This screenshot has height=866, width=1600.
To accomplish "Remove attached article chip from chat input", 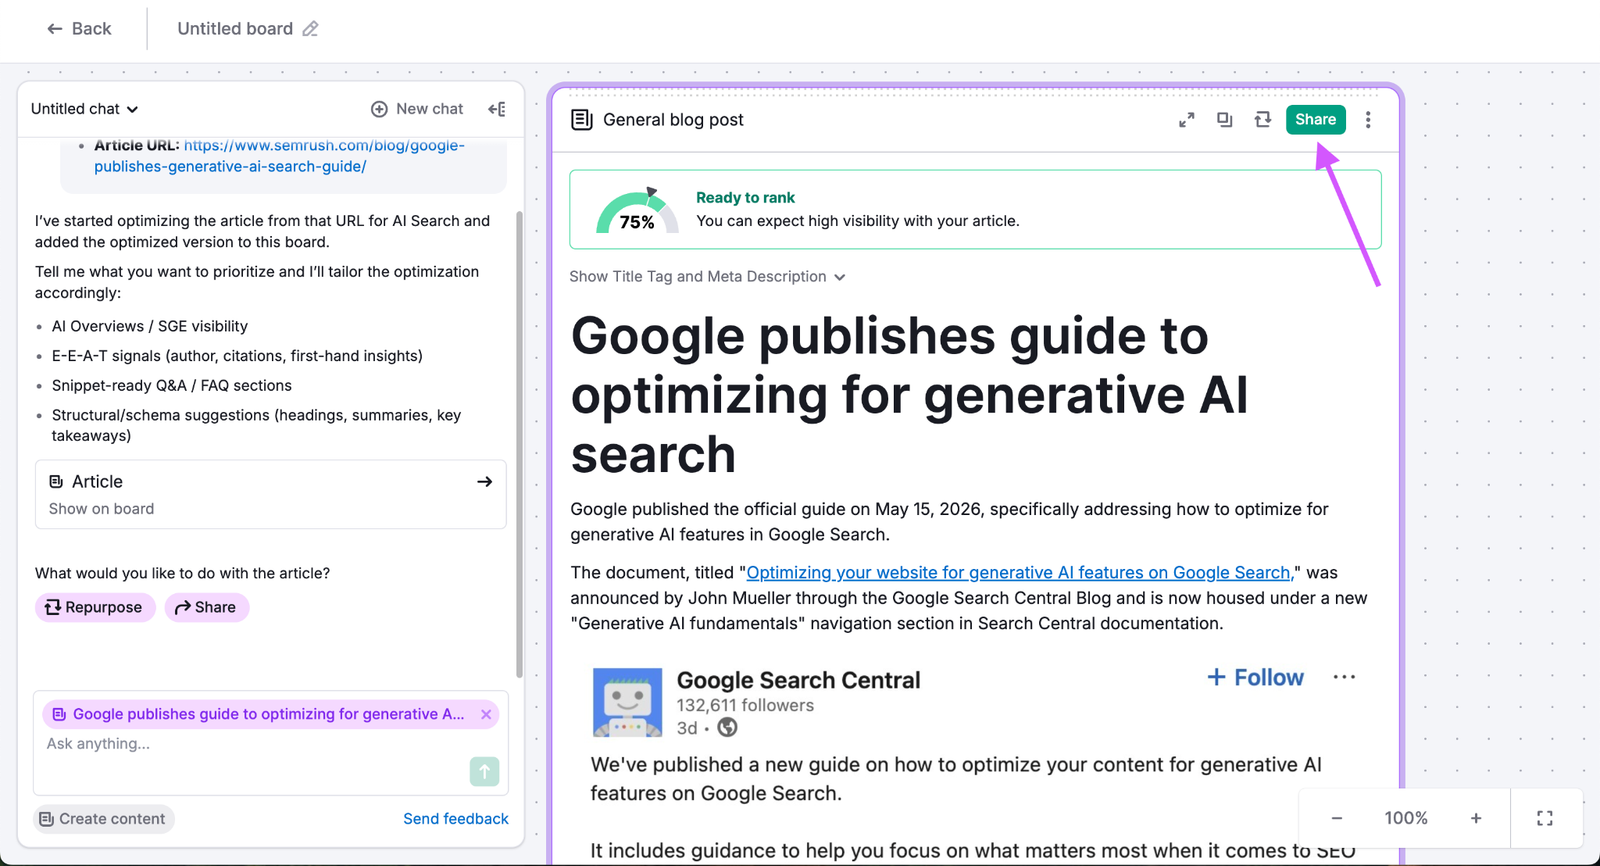I will (x=486, y=714).
